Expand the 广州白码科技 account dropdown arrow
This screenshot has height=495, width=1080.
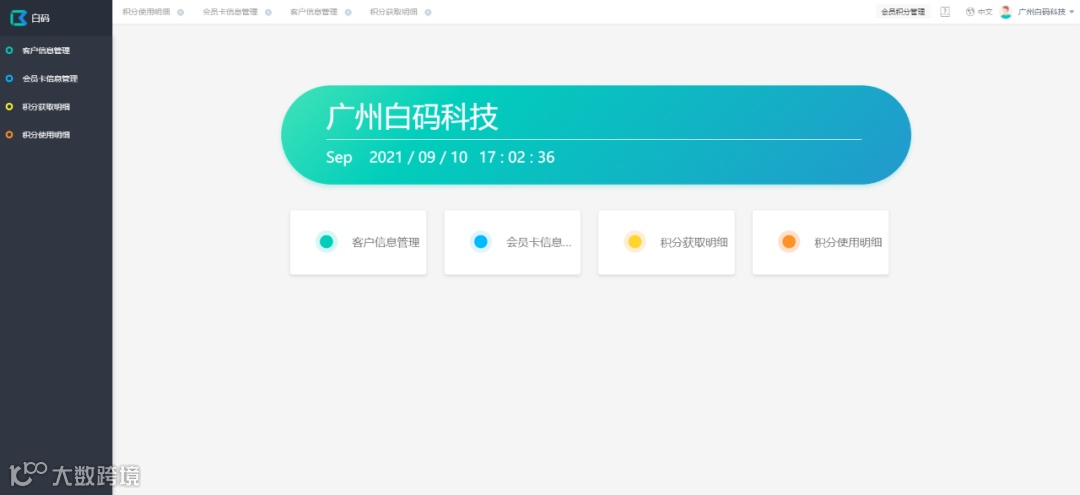click(1072, 12)
